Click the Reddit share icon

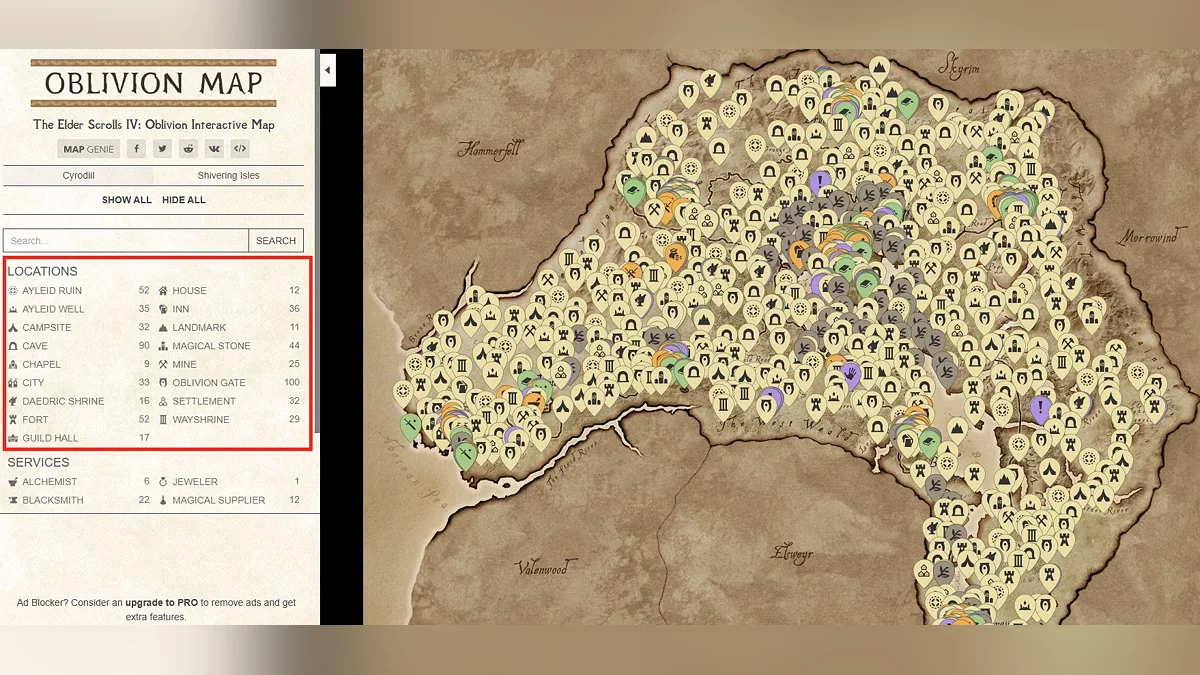(x=188, y=149)
